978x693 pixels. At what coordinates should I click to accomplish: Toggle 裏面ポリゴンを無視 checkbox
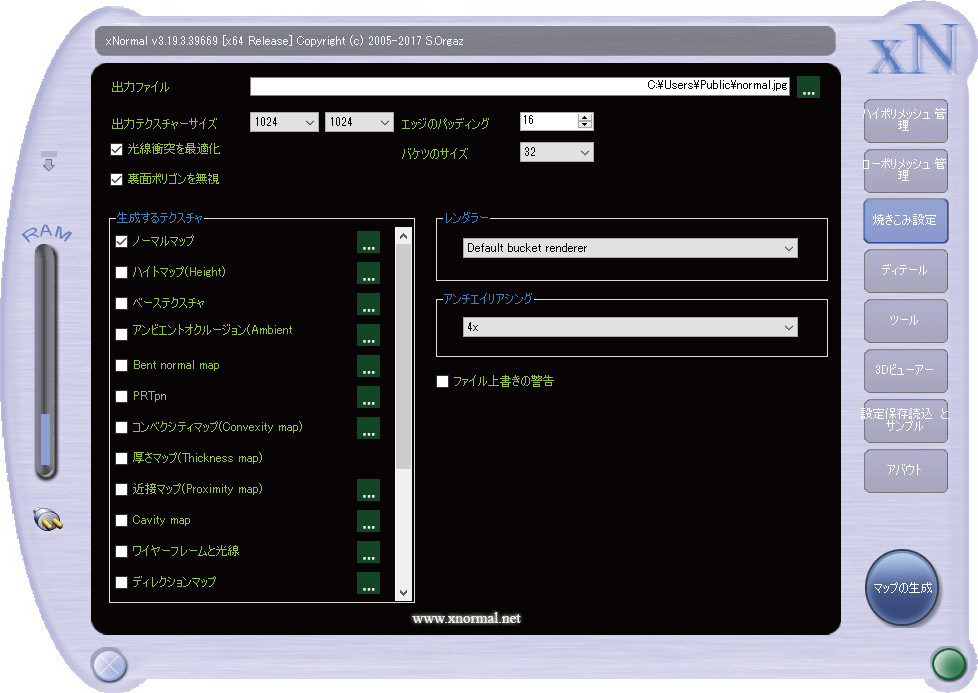tap(116, 180)
